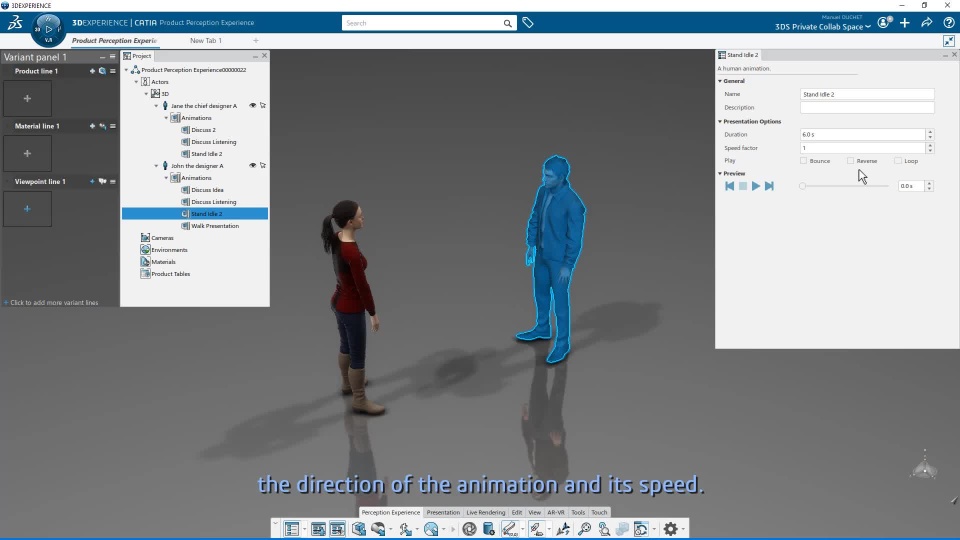
Task: Add viewpoint in Viewpoint line 1 header
Action: 92,181
